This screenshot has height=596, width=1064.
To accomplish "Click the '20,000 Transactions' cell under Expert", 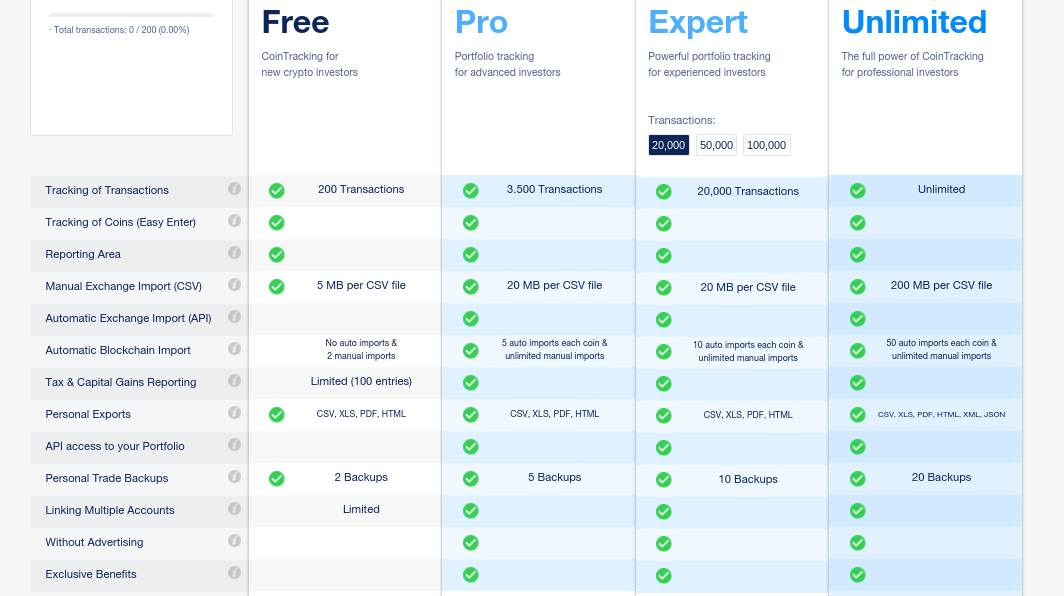I will 748,191.
